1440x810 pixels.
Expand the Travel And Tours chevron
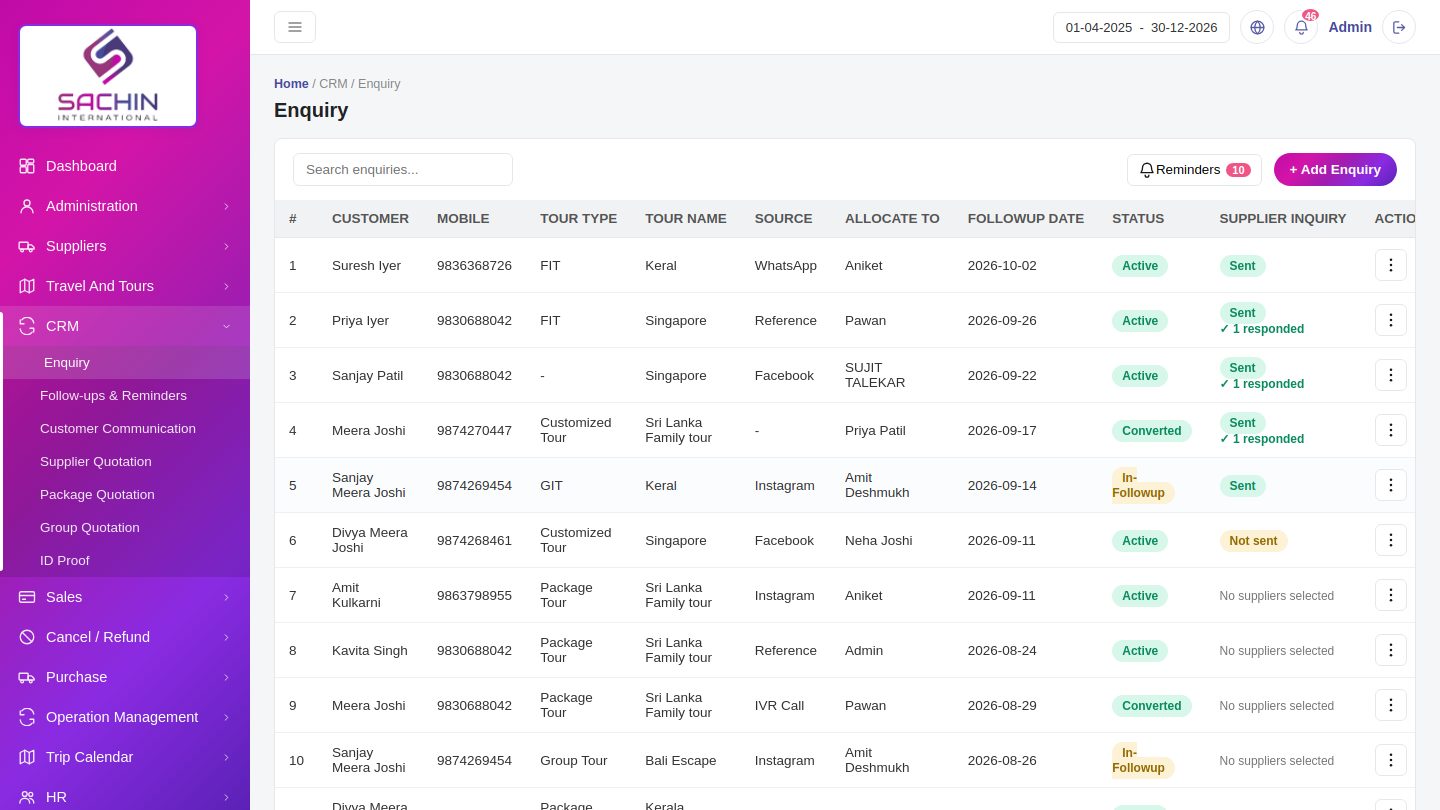pos(226,286)
